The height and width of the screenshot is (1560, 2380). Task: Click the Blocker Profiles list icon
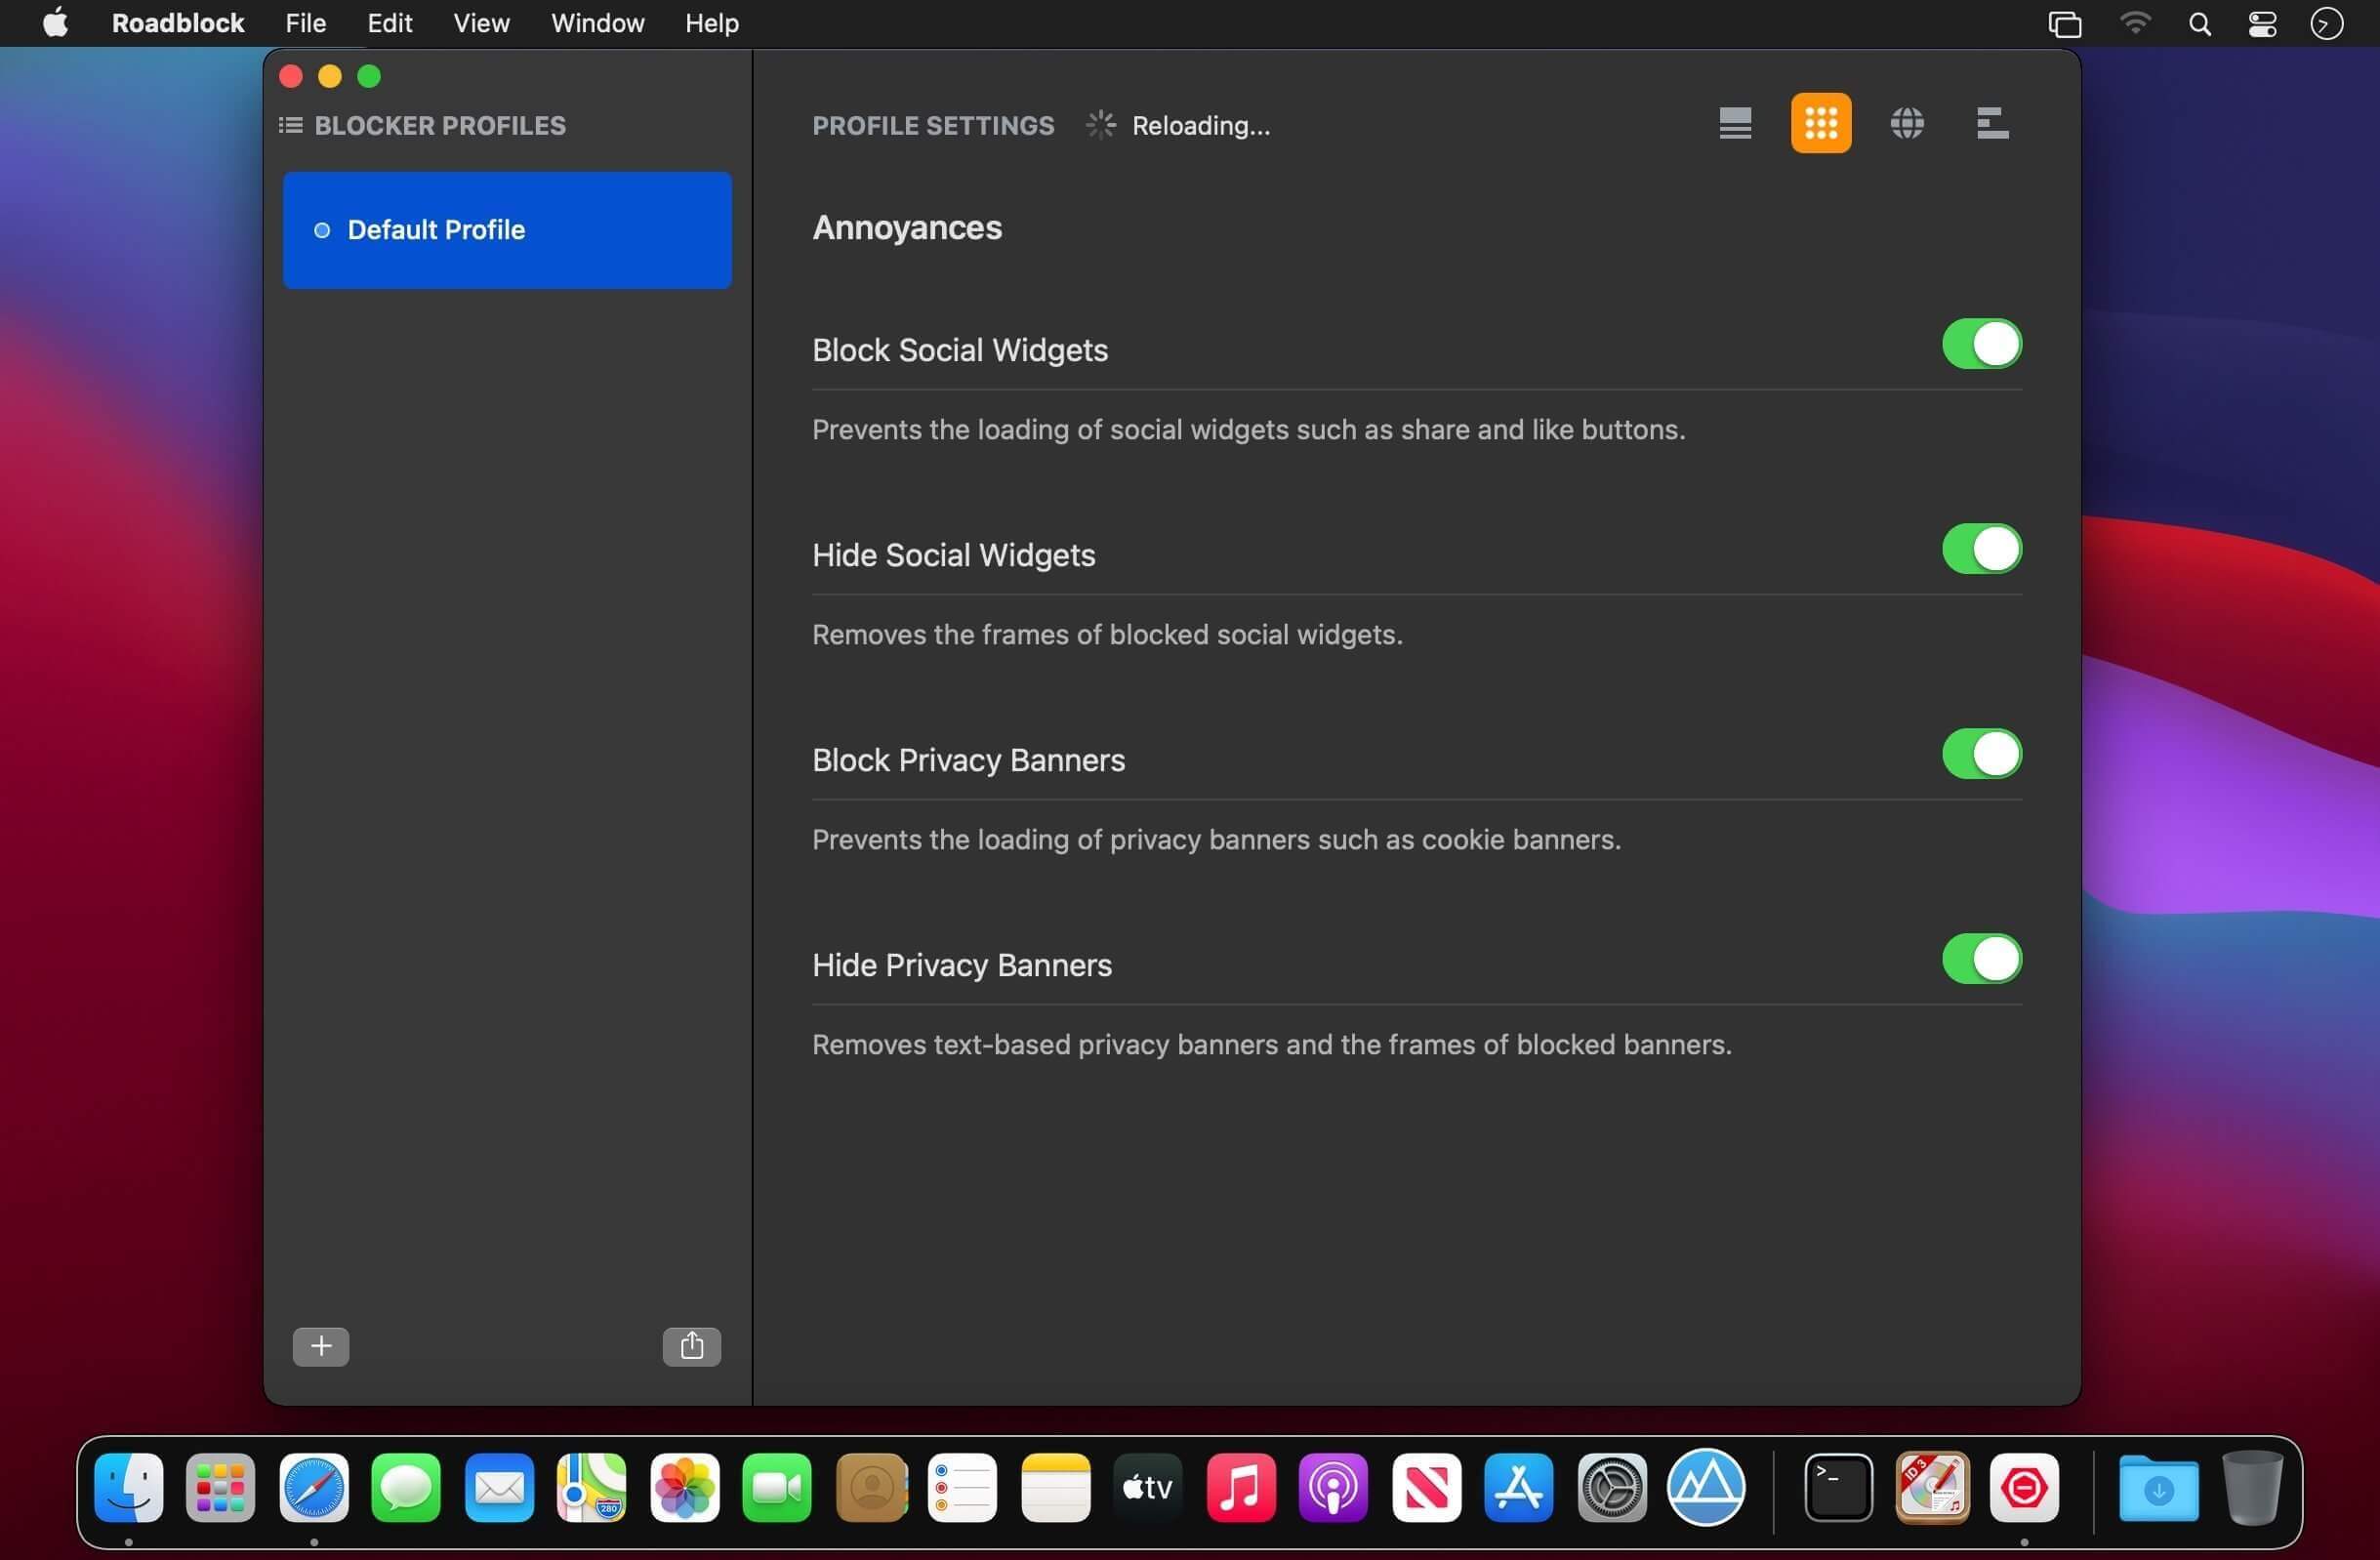coord(290,125)
